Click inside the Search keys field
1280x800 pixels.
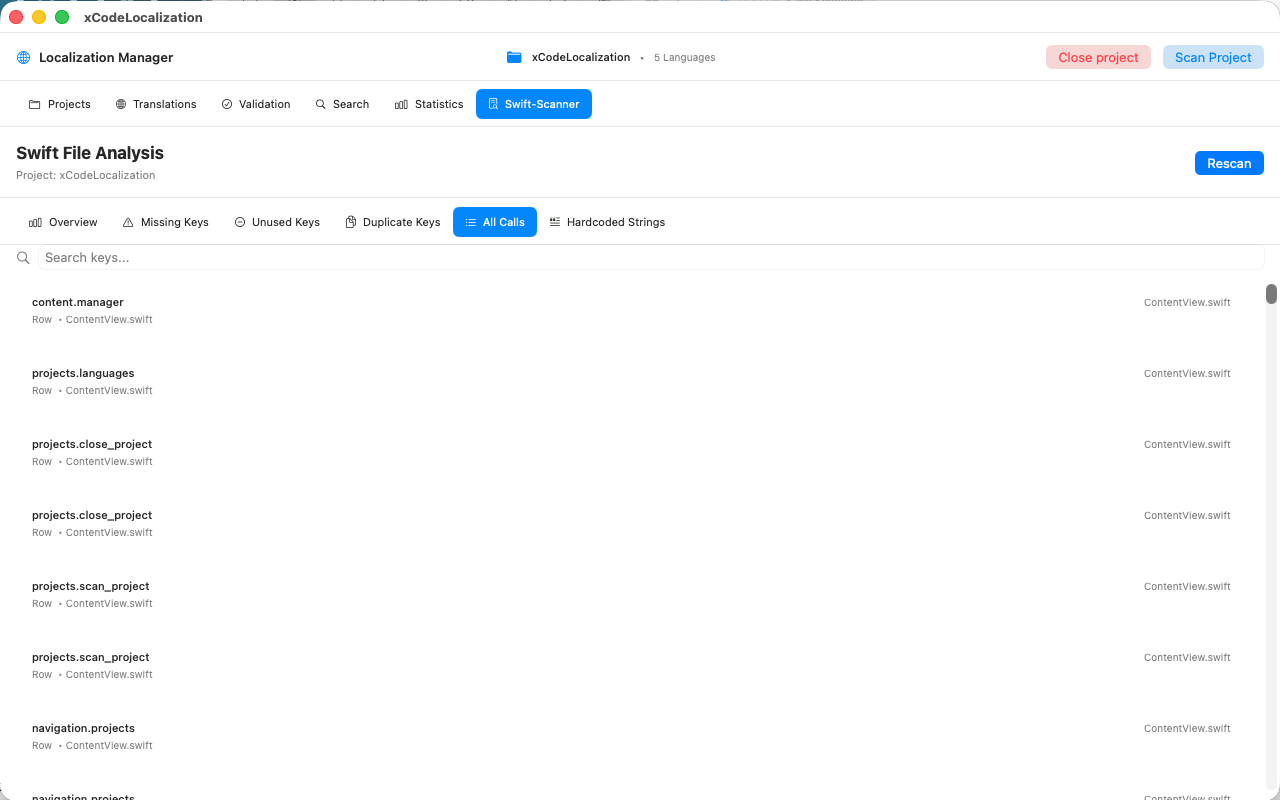300,257
